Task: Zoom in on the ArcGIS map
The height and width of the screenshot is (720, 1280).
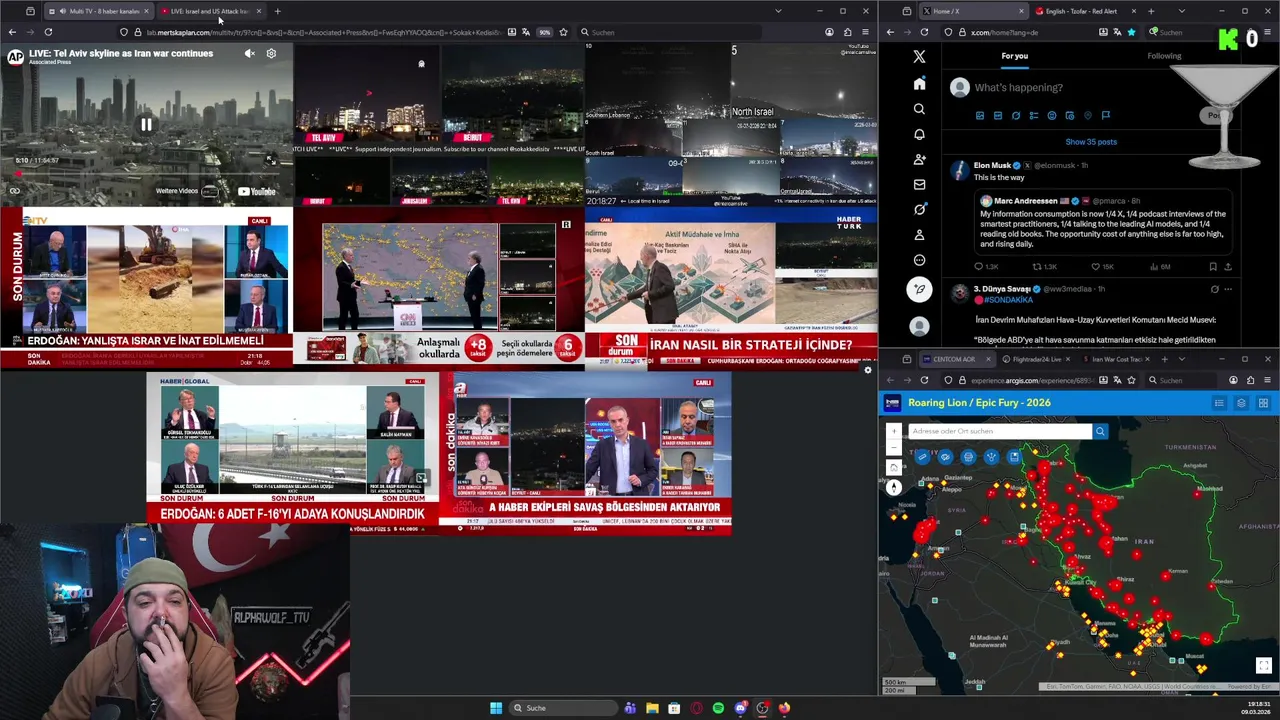Action: click(x=894, y=432)
